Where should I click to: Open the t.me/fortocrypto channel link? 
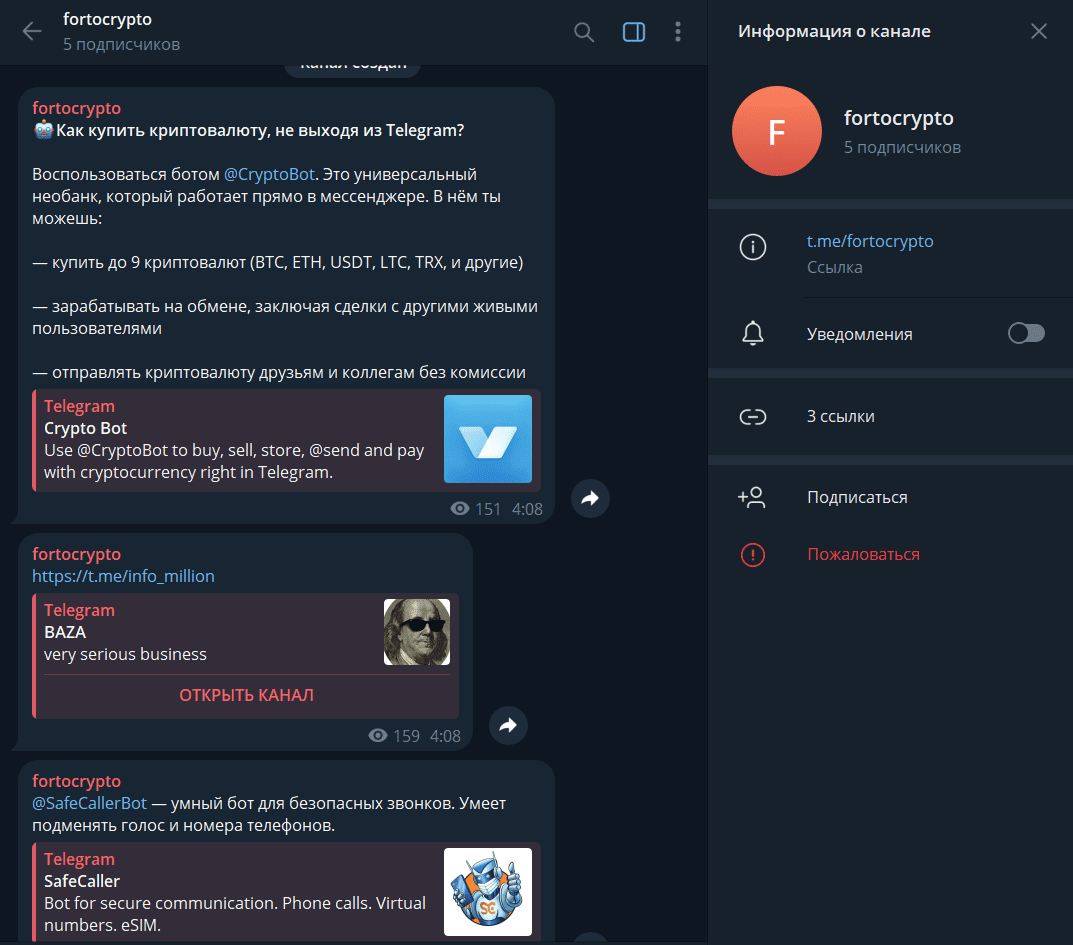[870, 241]
